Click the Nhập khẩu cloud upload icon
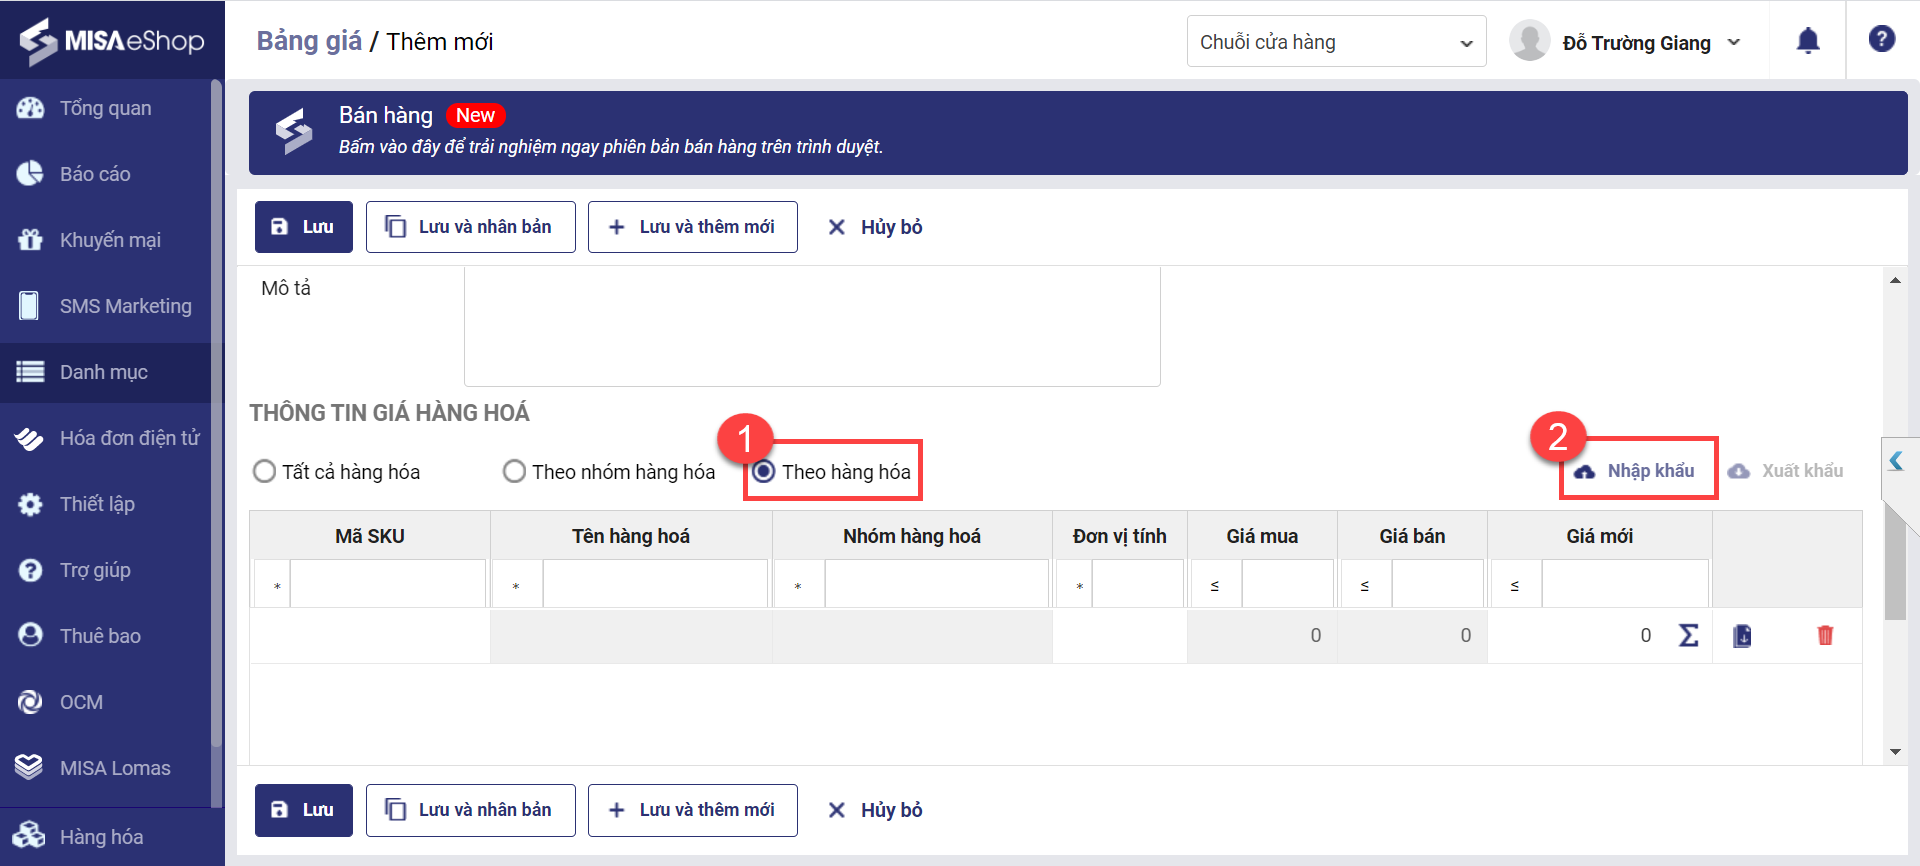 click(1585, 471)
